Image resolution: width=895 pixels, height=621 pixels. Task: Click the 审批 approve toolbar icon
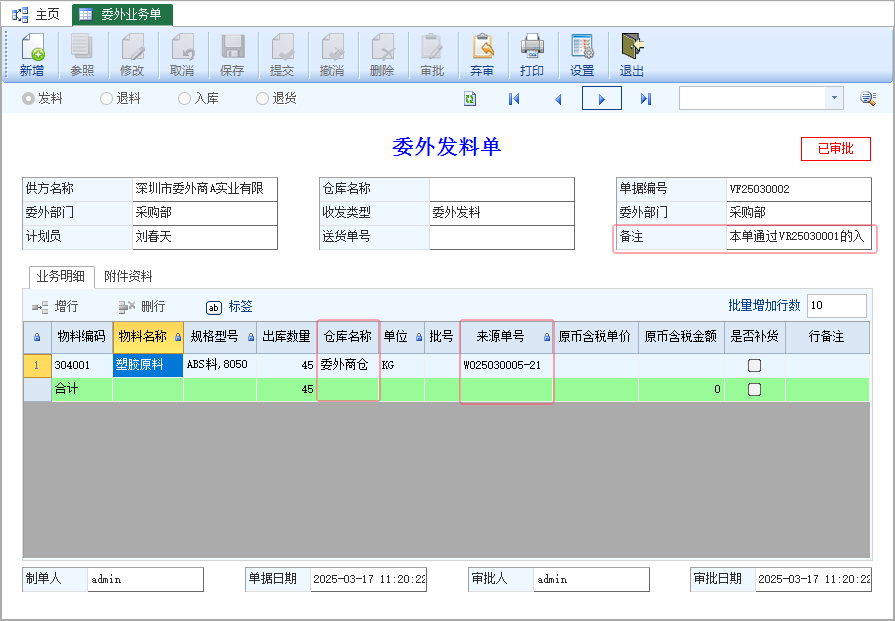432,47
